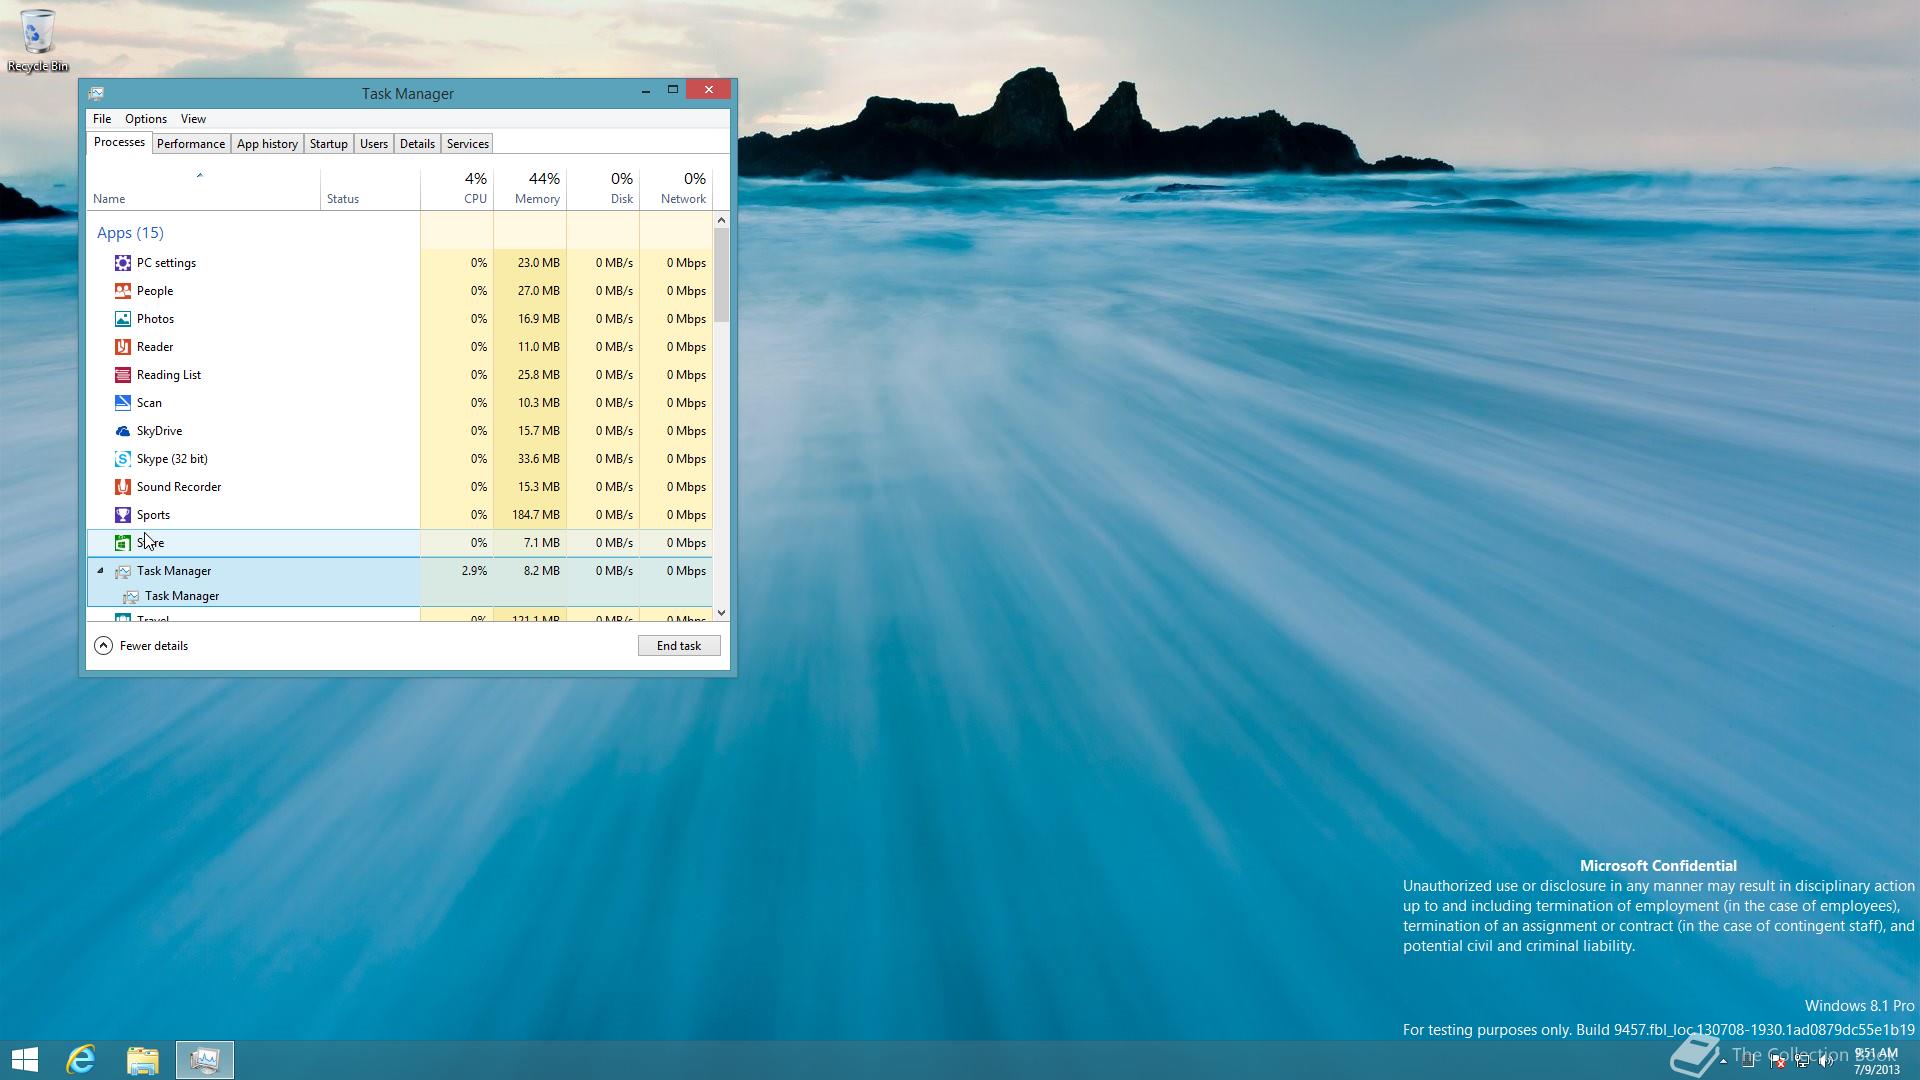The width and height of the screenshot is (1920, 1080).
Task: Sort by the Status column header
Action: tap(370, 189)
